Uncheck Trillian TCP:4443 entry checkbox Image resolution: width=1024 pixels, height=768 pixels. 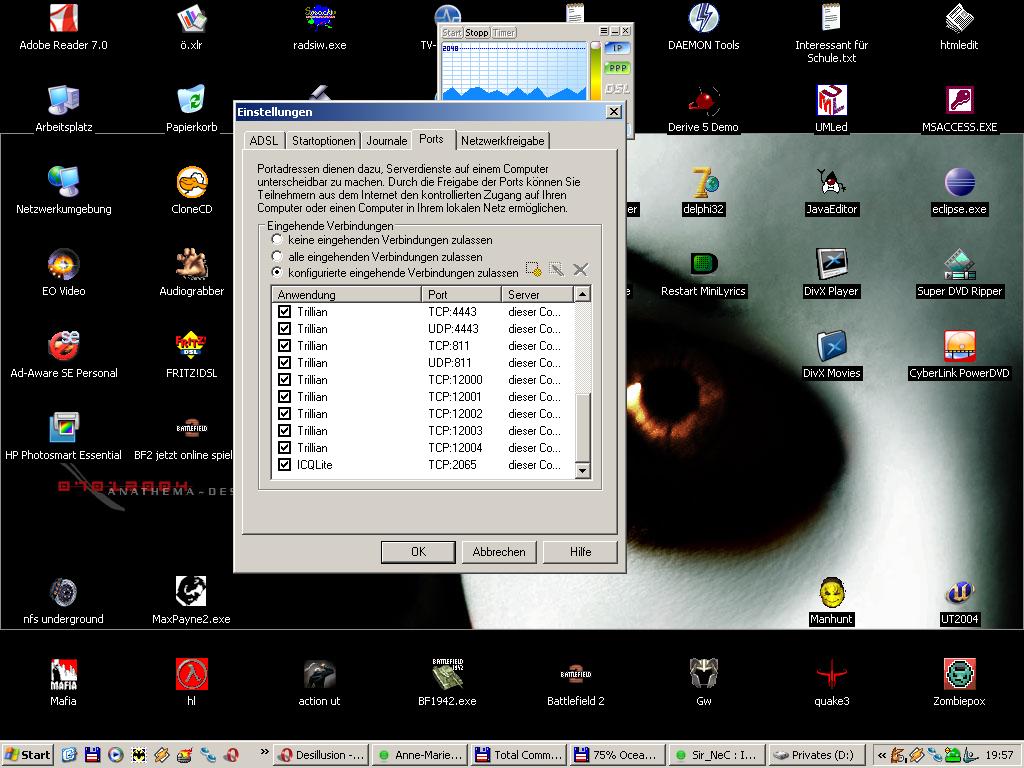284,312
